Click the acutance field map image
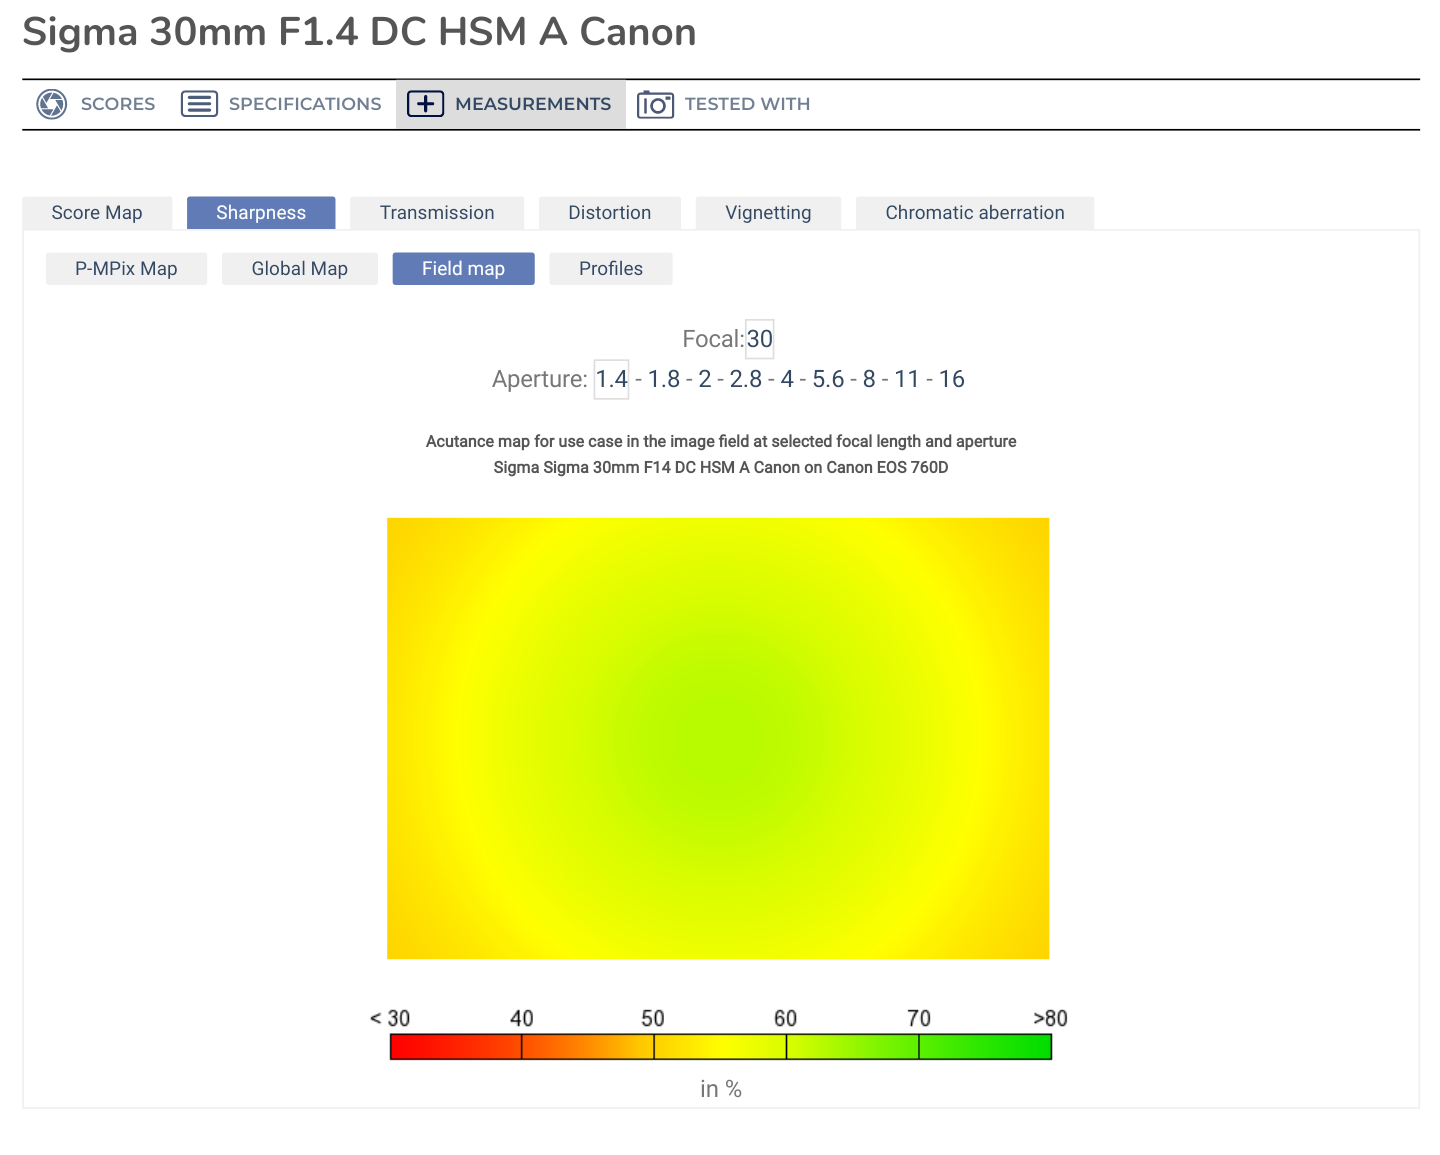 [x=718, y=738]
